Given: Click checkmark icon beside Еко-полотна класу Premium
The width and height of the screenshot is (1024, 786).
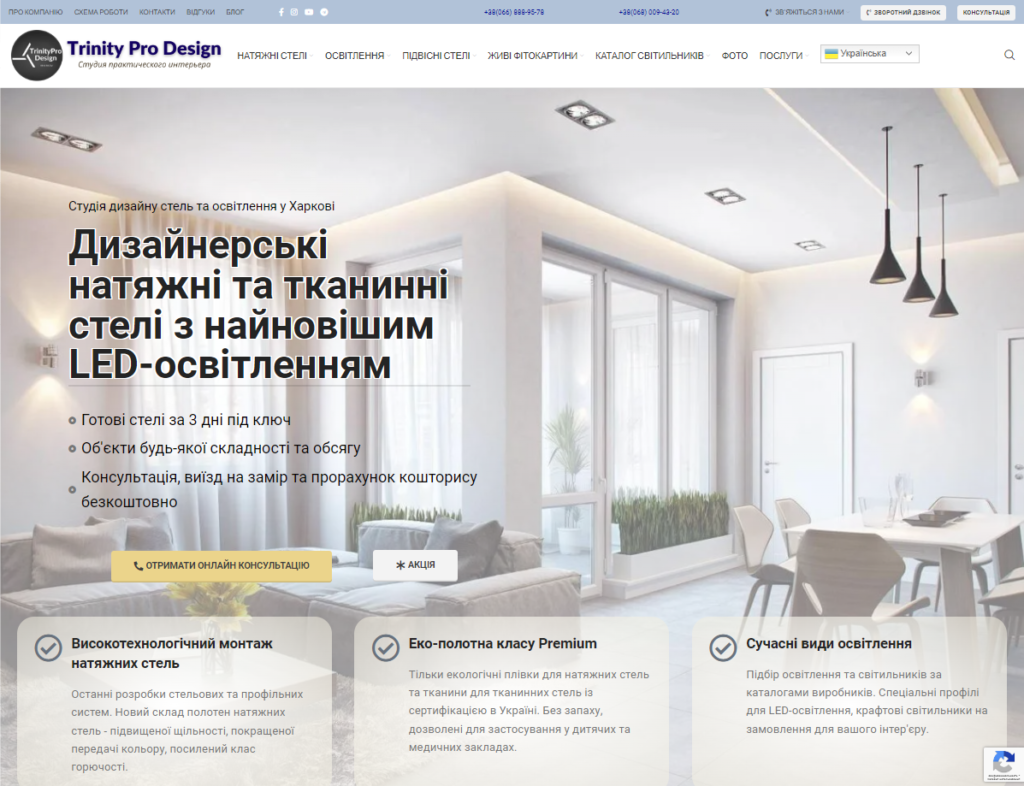Looking at the screenshot, I should [x=386, y=648].
